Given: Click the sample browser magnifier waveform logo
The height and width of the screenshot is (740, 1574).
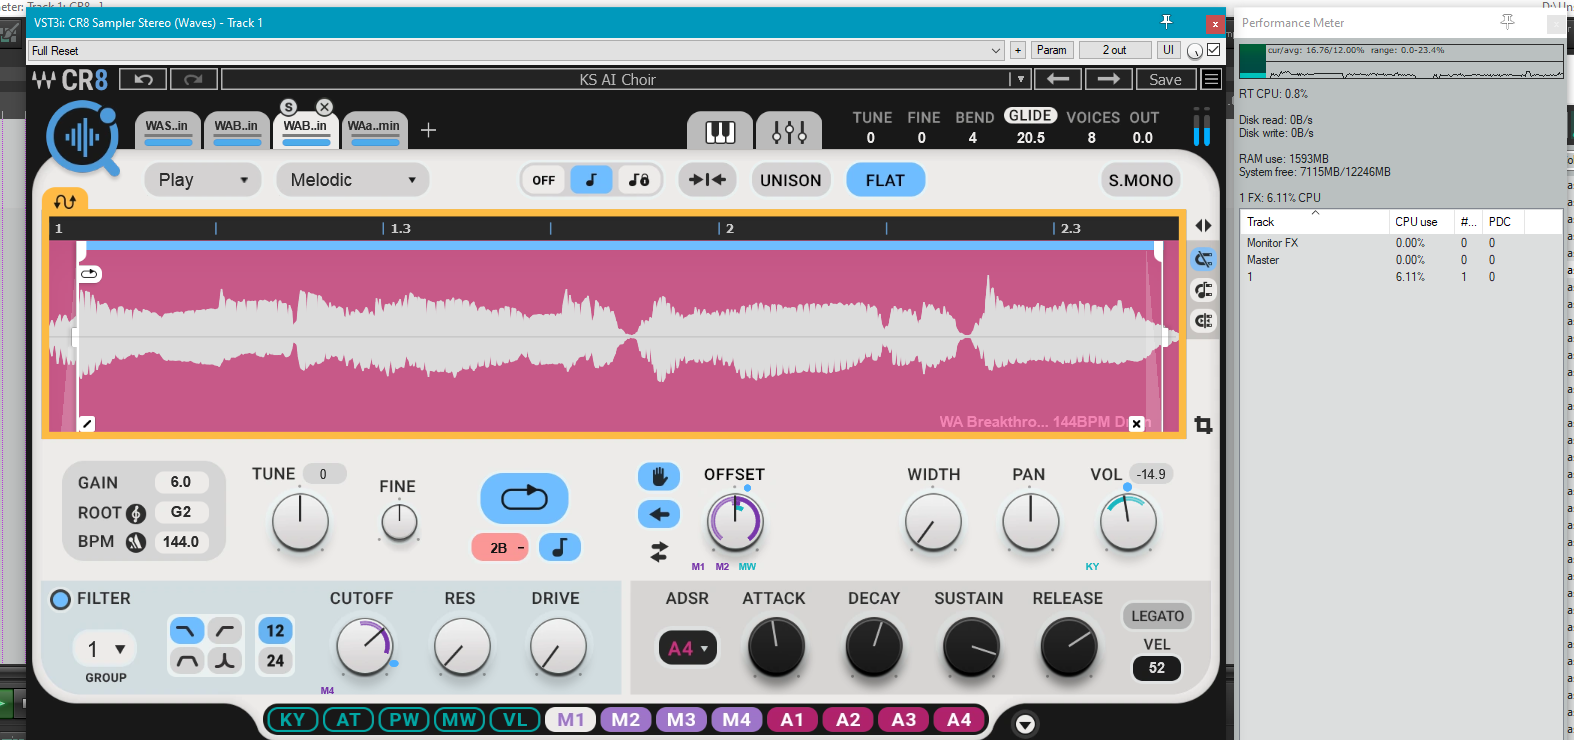Looking at the screenshot, I should point(83,137).
